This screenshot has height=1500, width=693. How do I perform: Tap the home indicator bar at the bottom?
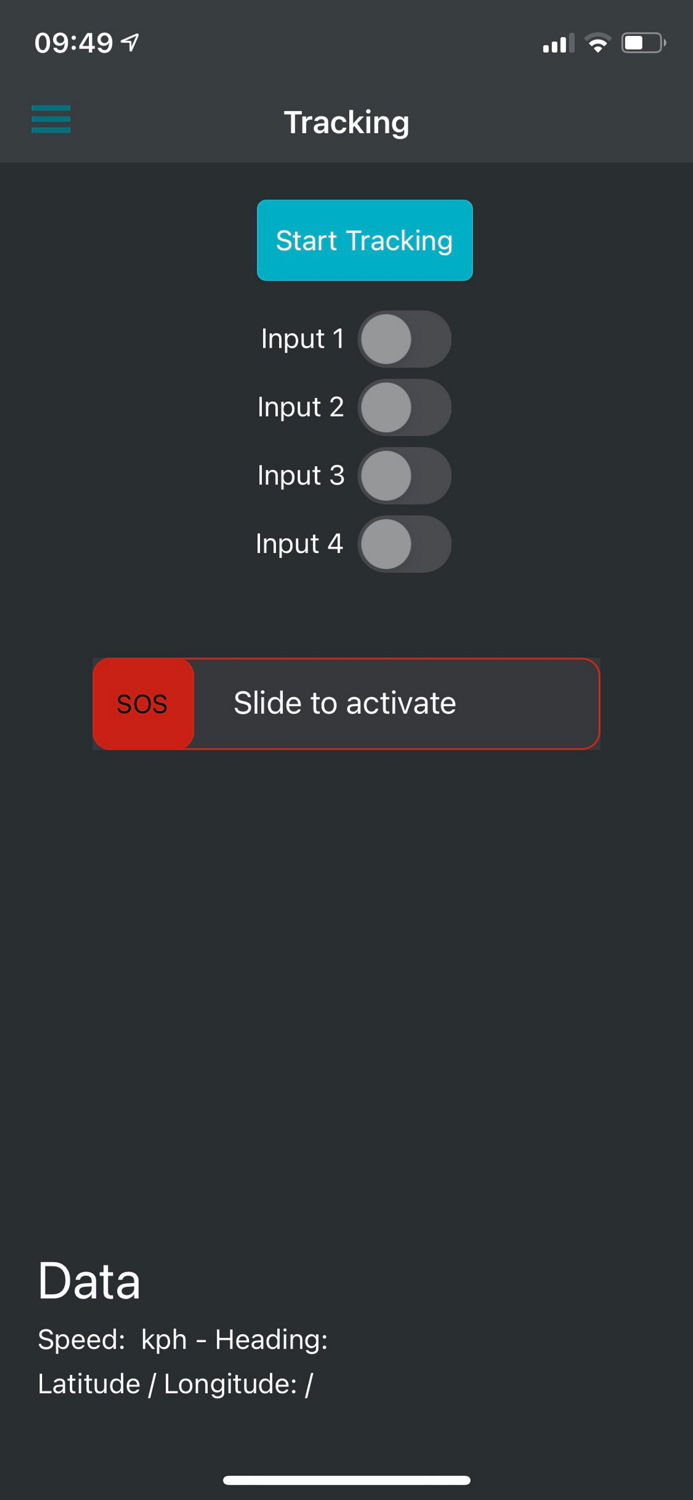coord(346,1480)
